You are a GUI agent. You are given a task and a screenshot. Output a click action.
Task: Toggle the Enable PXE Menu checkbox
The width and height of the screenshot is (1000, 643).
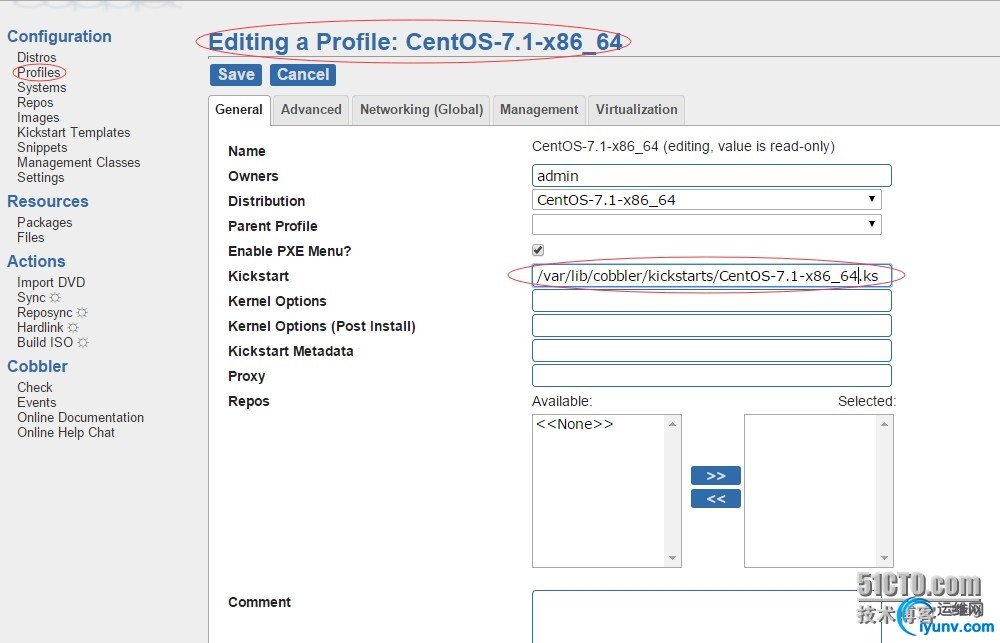(x=538, y=250)
